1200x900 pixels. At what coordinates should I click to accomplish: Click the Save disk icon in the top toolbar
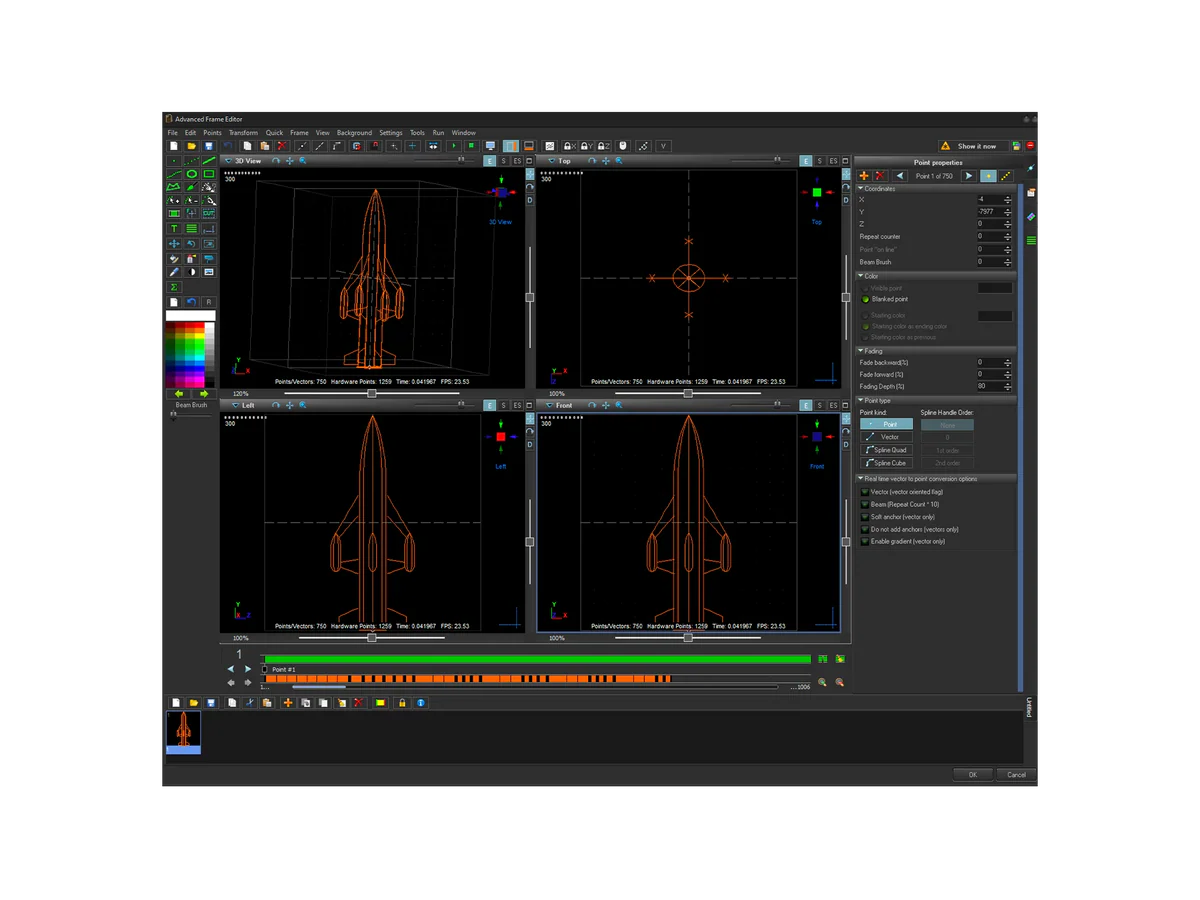click(x=208, y=146)
